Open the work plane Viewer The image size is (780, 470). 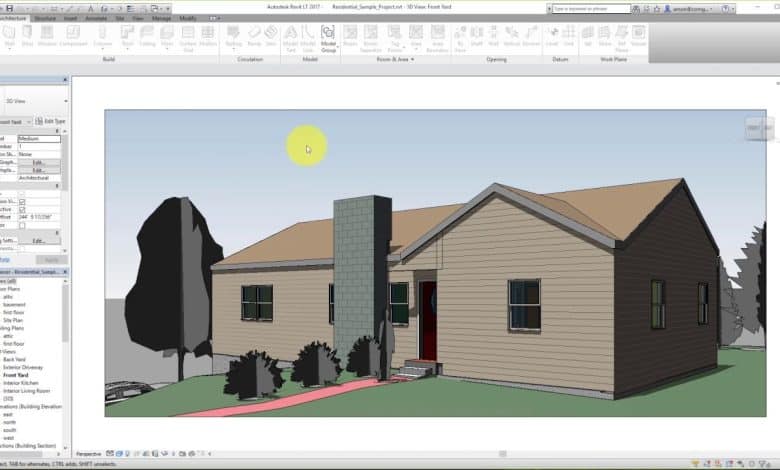coord(638,37)
